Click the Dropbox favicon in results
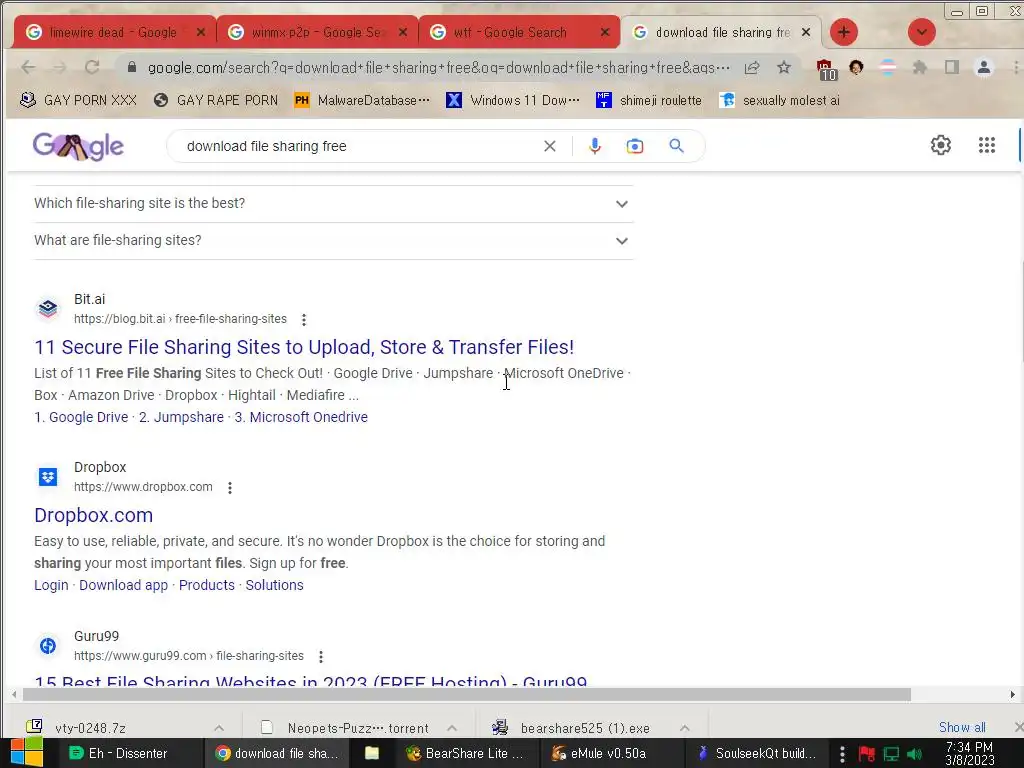 click(48, 477)
